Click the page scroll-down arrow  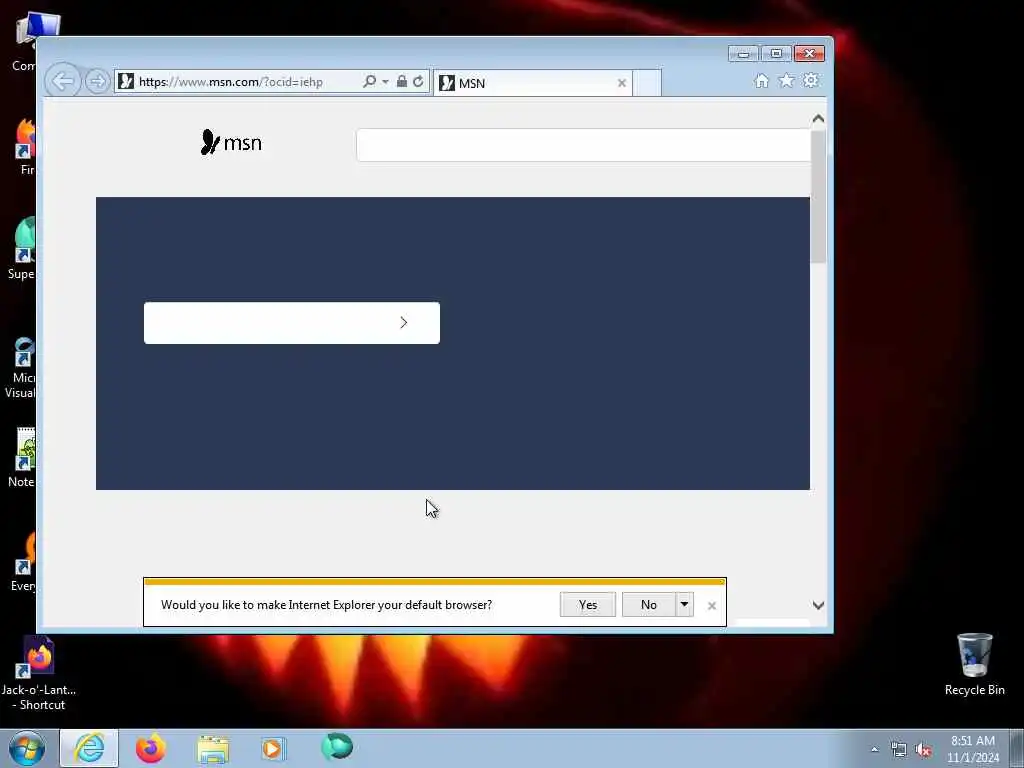pos(818,605)
